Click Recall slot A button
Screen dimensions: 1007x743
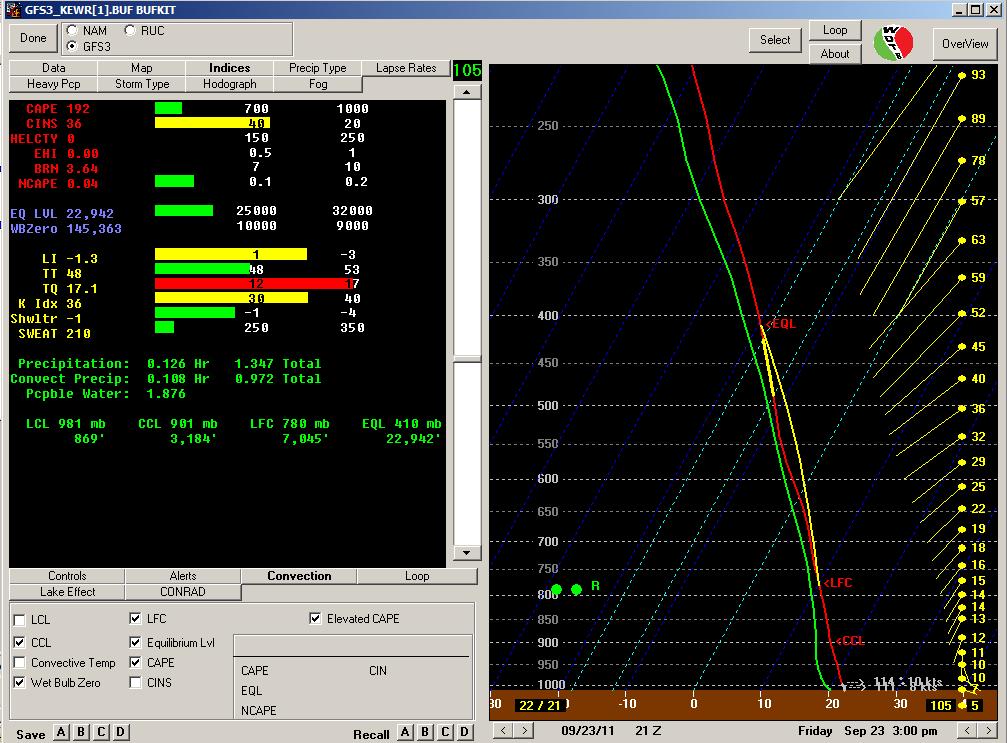(x=405, y=732)
